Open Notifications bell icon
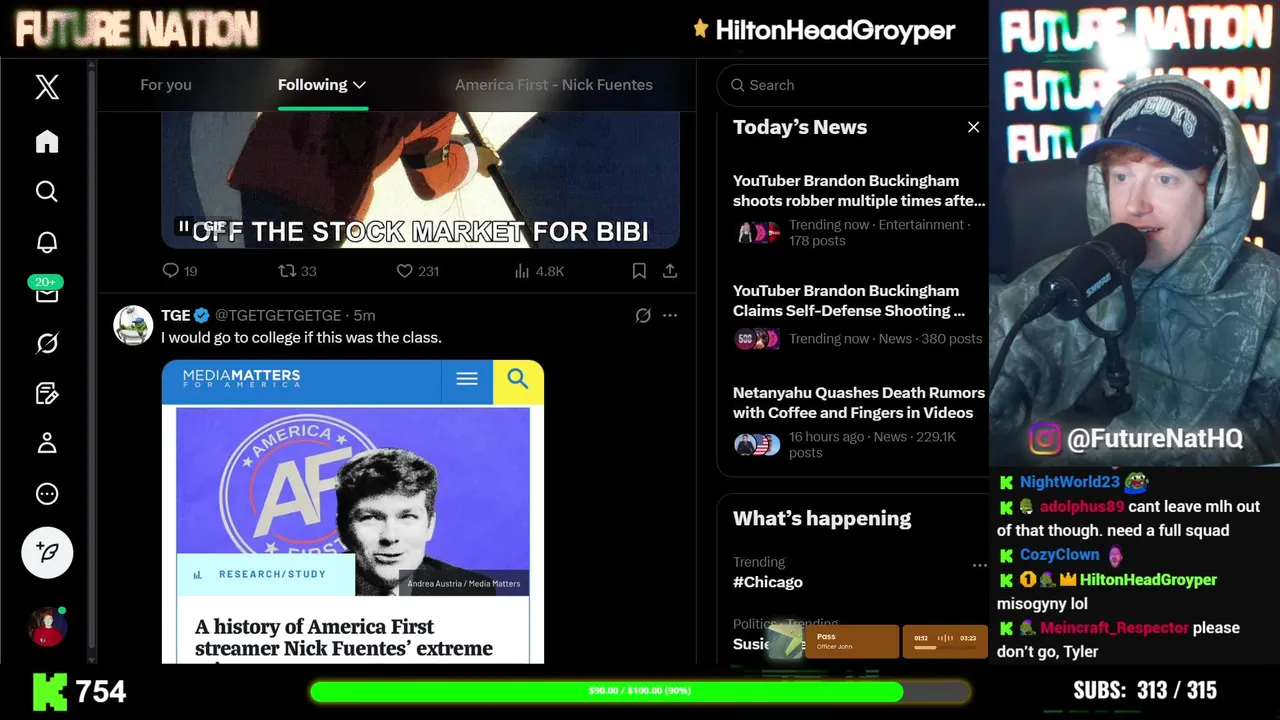1280x720 pixels. pyautogui.click(x=47, y=242)
